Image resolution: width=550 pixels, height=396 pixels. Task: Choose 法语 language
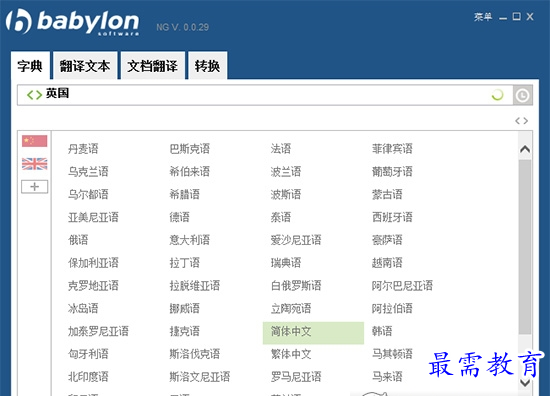pos(281,149)
